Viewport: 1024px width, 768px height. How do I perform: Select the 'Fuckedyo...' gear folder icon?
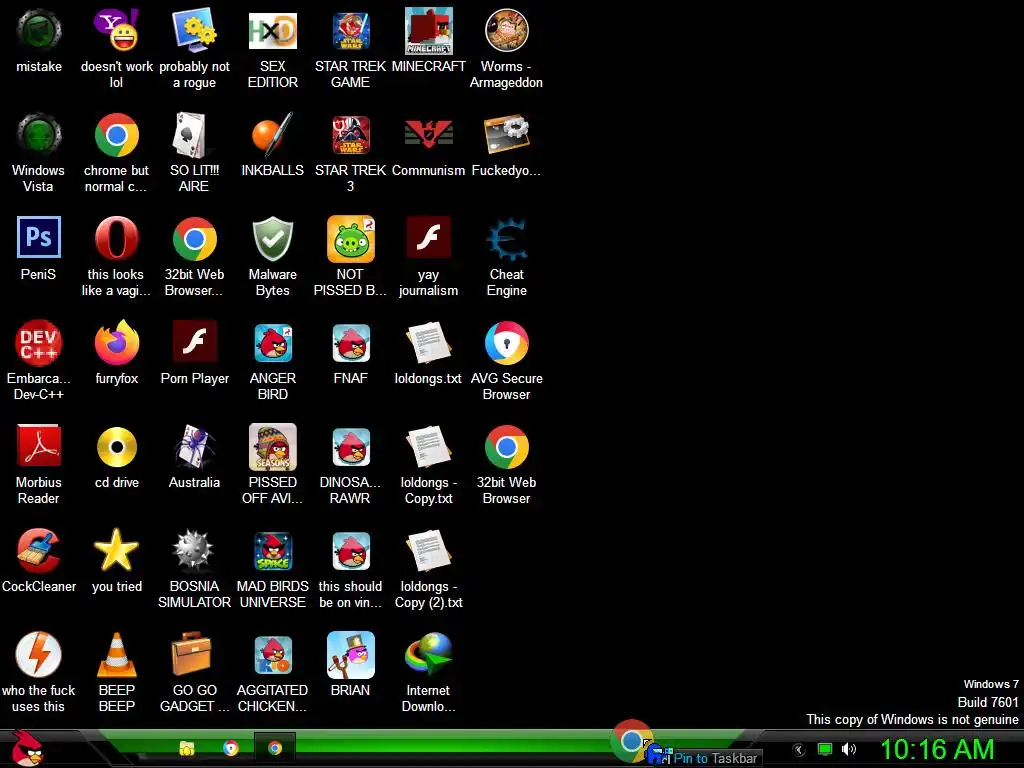tap(506, 135)
